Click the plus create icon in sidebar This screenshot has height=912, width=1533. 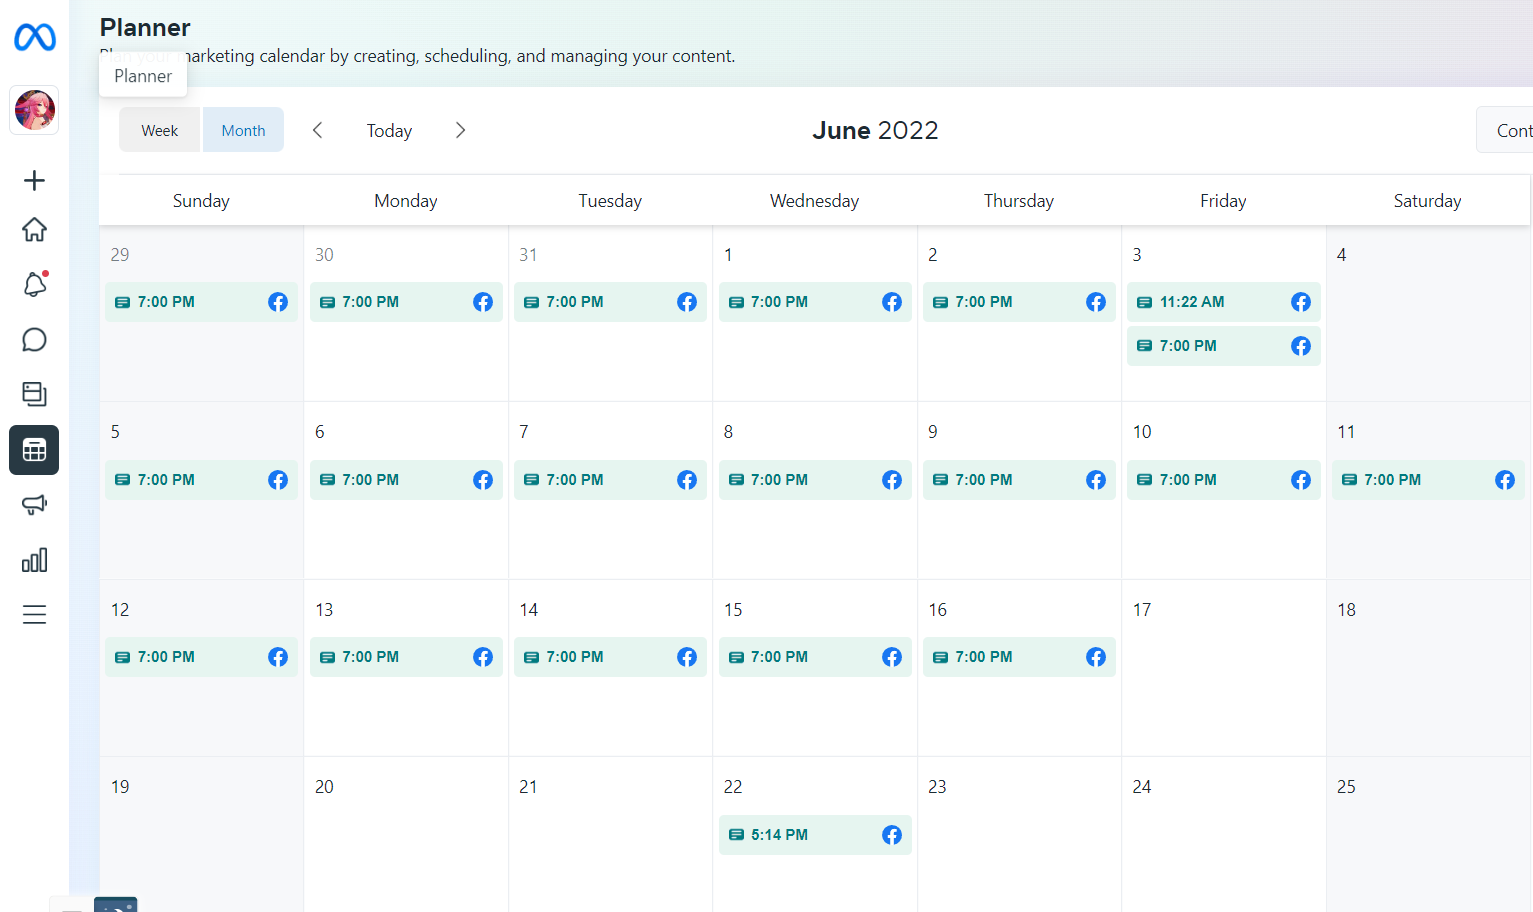[34, 180]
